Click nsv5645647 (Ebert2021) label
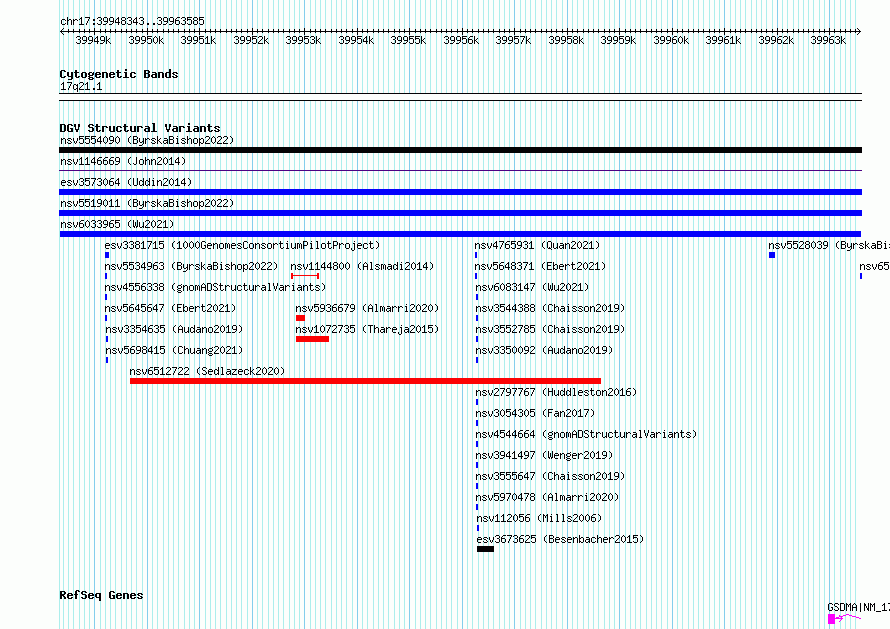Image resolution: width=890 pixels, height=629 pixels. coord(170,308)
